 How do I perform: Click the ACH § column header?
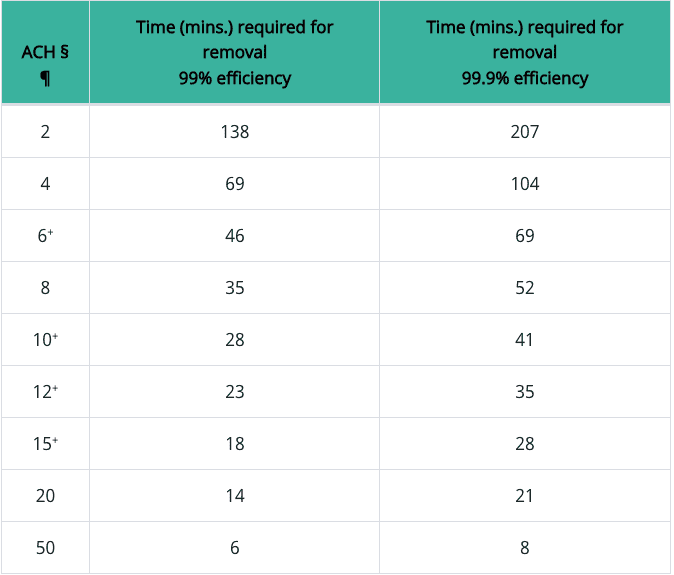[45, 52]
